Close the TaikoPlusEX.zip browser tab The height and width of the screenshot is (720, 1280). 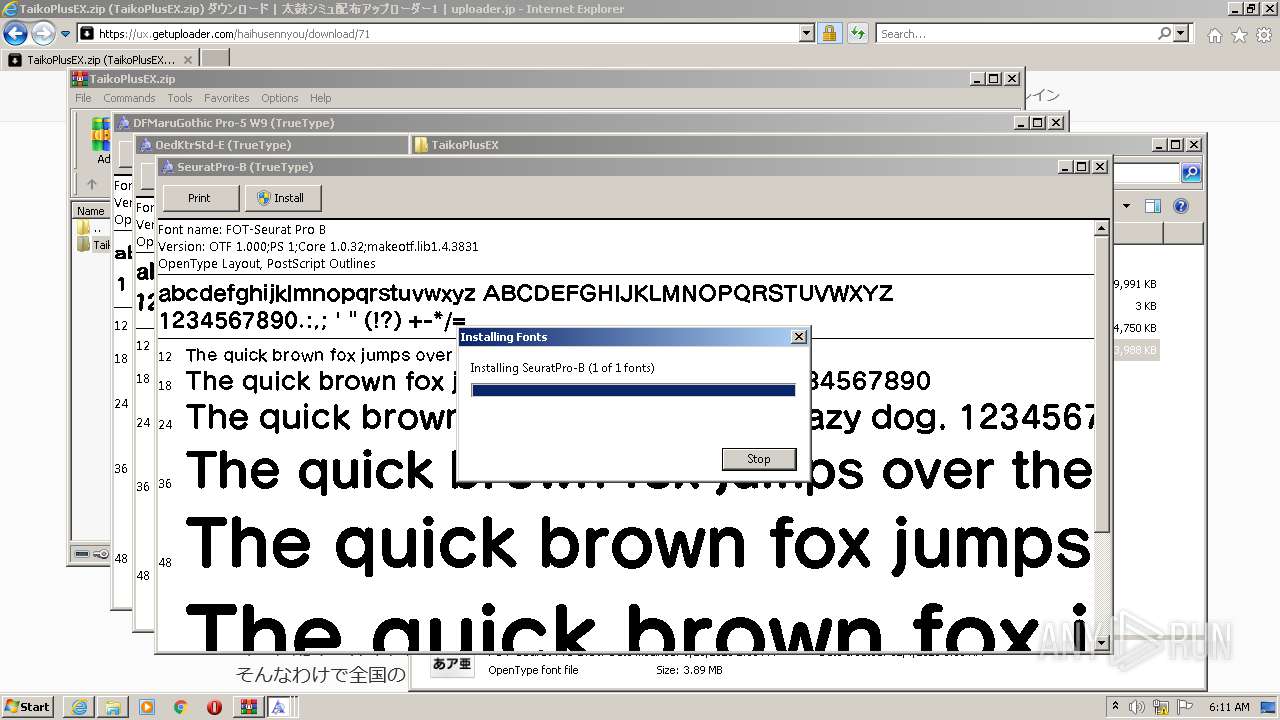point(188,60)
